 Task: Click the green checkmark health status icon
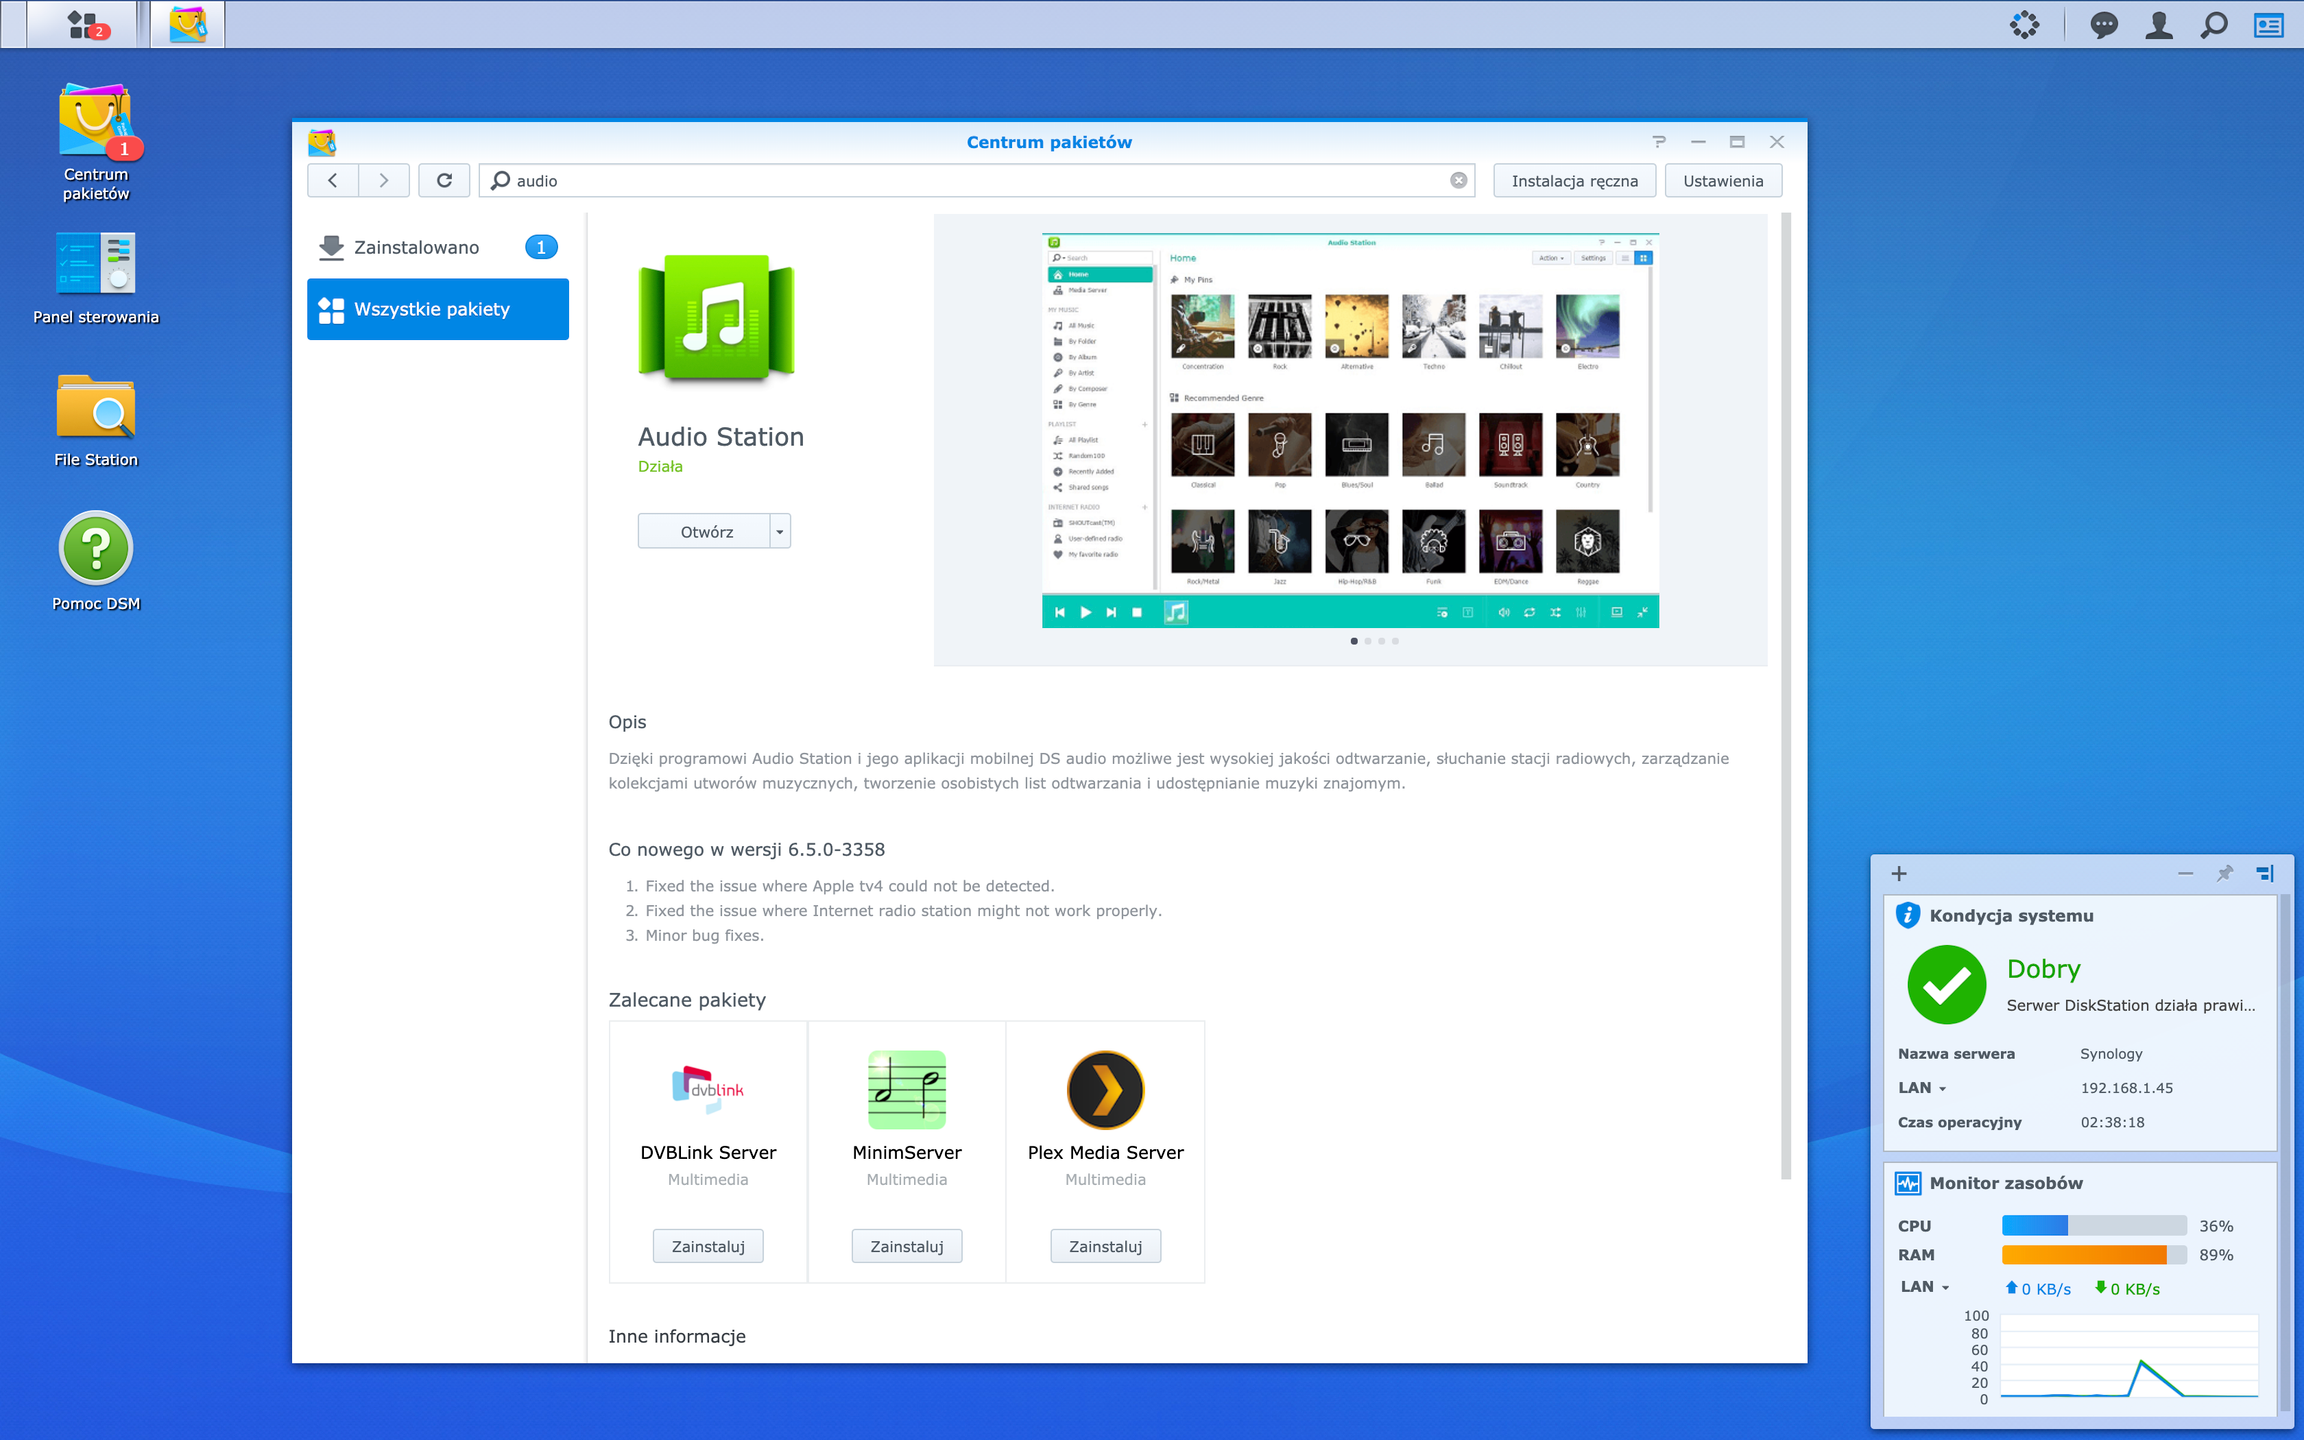click(x=1946, y=984)
